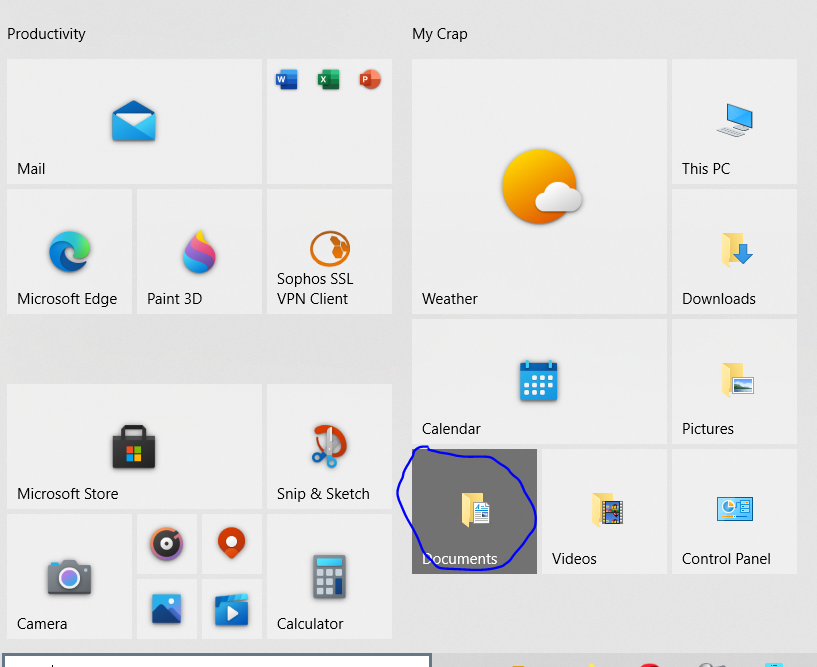Launch Word from the Office folder tile
The image size is (817, 667).
point(287,80)
